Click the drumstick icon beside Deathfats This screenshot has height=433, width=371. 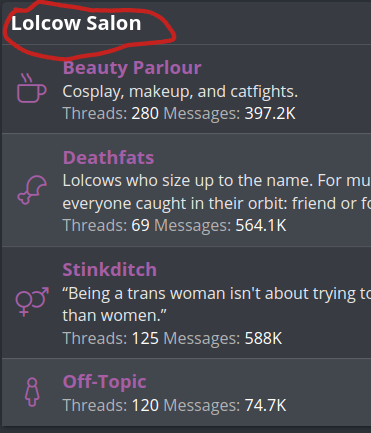point(32,190)
